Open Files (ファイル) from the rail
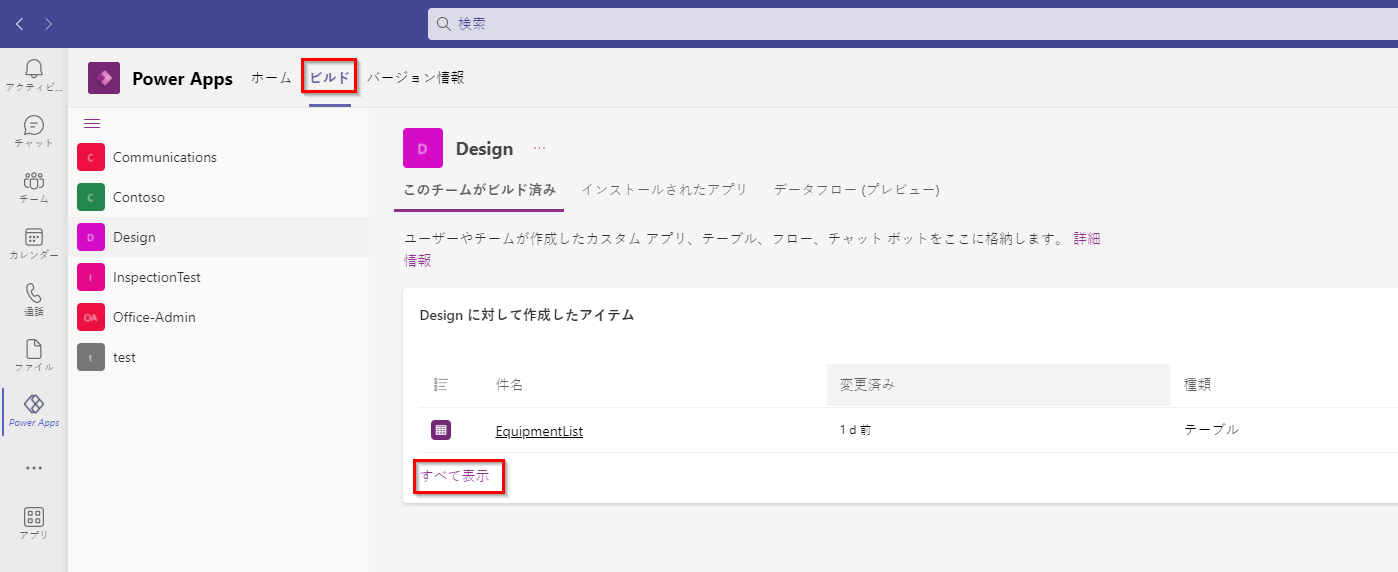 coord(34,355)
